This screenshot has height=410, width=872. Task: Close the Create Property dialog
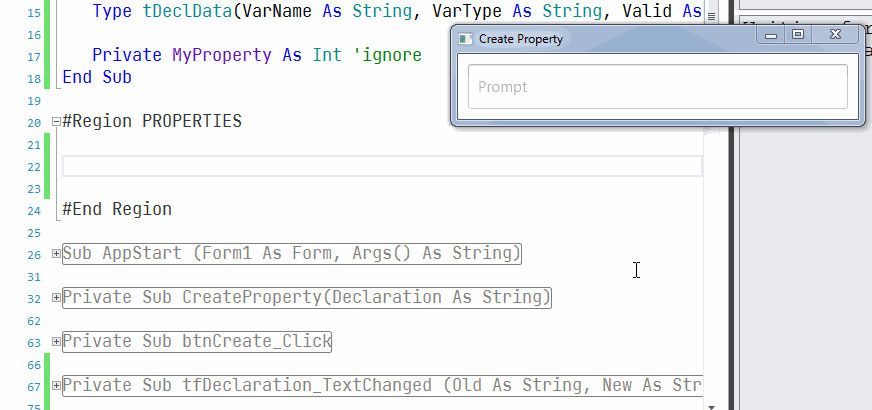[x=835, y=36]
